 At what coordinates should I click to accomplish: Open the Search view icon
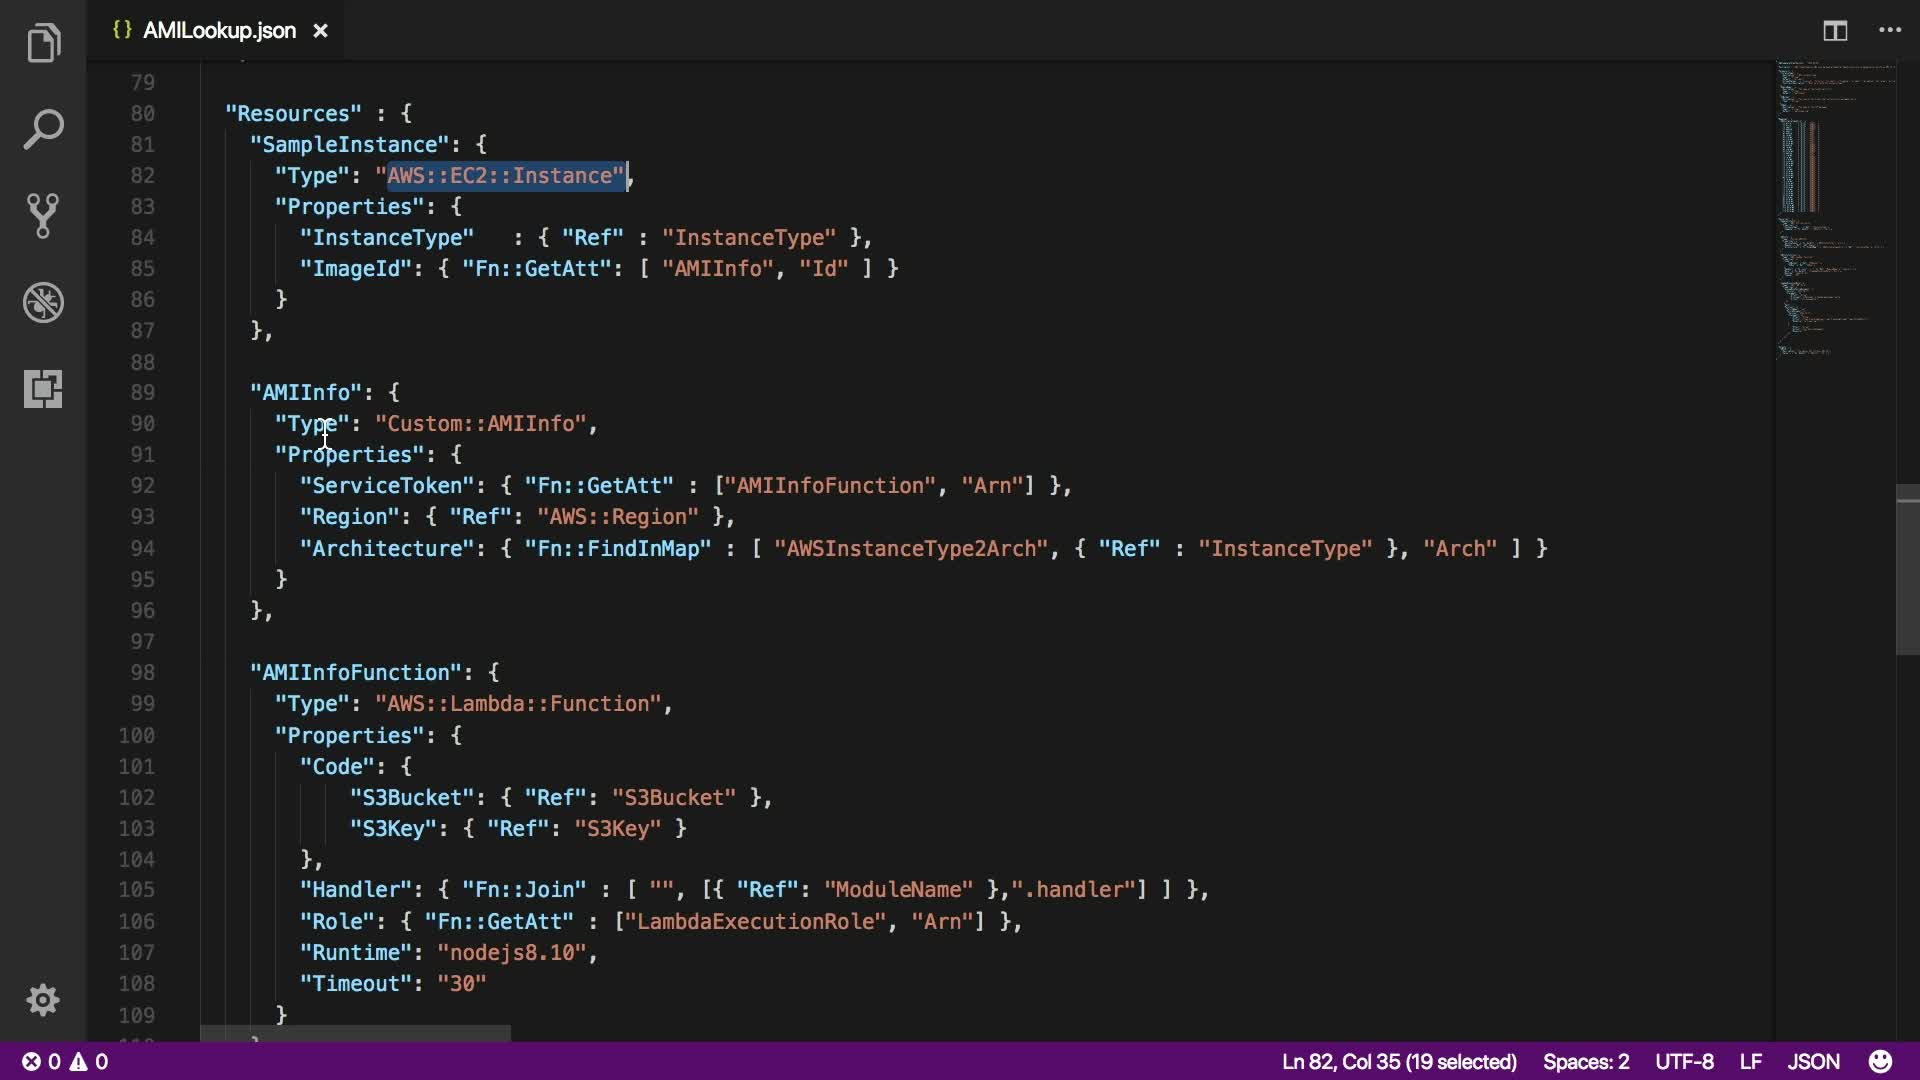tap(43, 129)
